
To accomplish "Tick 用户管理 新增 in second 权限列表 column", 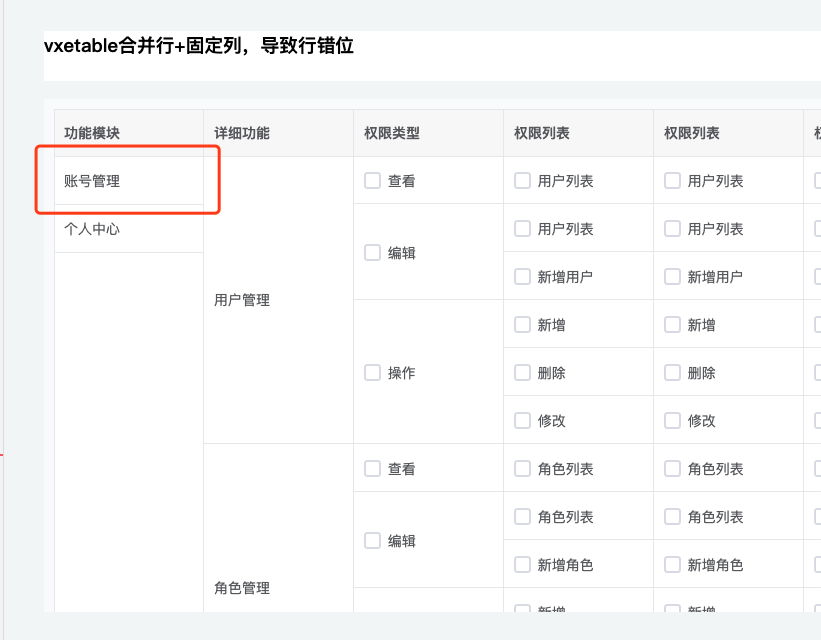I will 672,325.
